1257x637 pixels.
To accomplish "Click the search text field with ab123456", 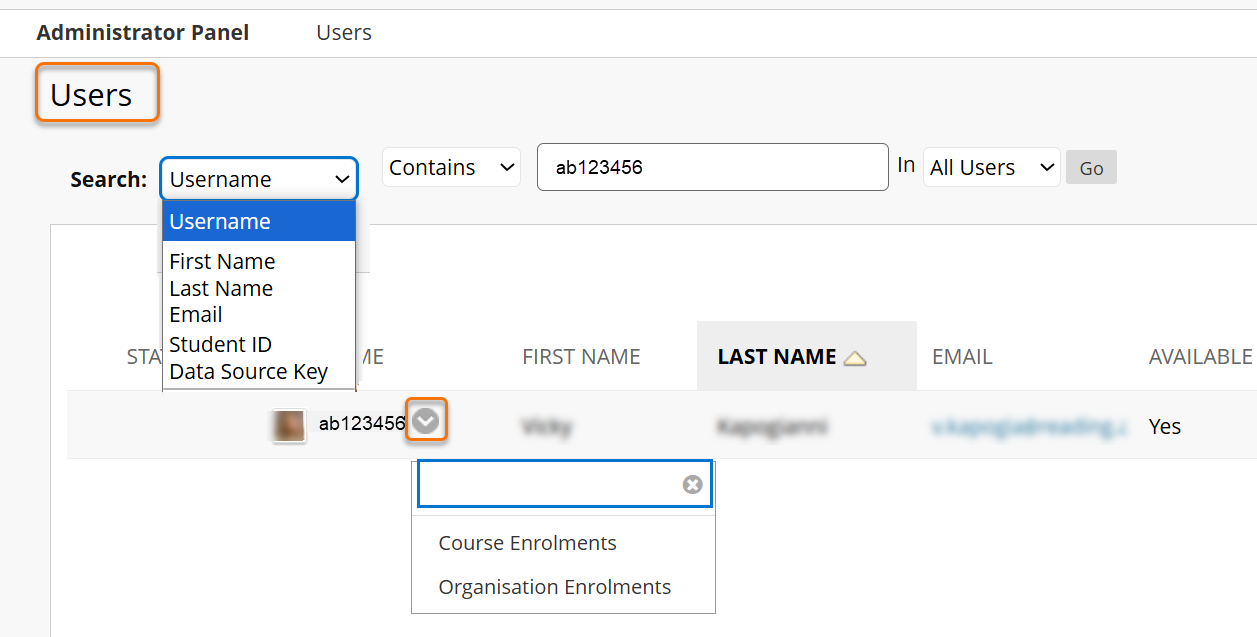I will tap(712, 167).
